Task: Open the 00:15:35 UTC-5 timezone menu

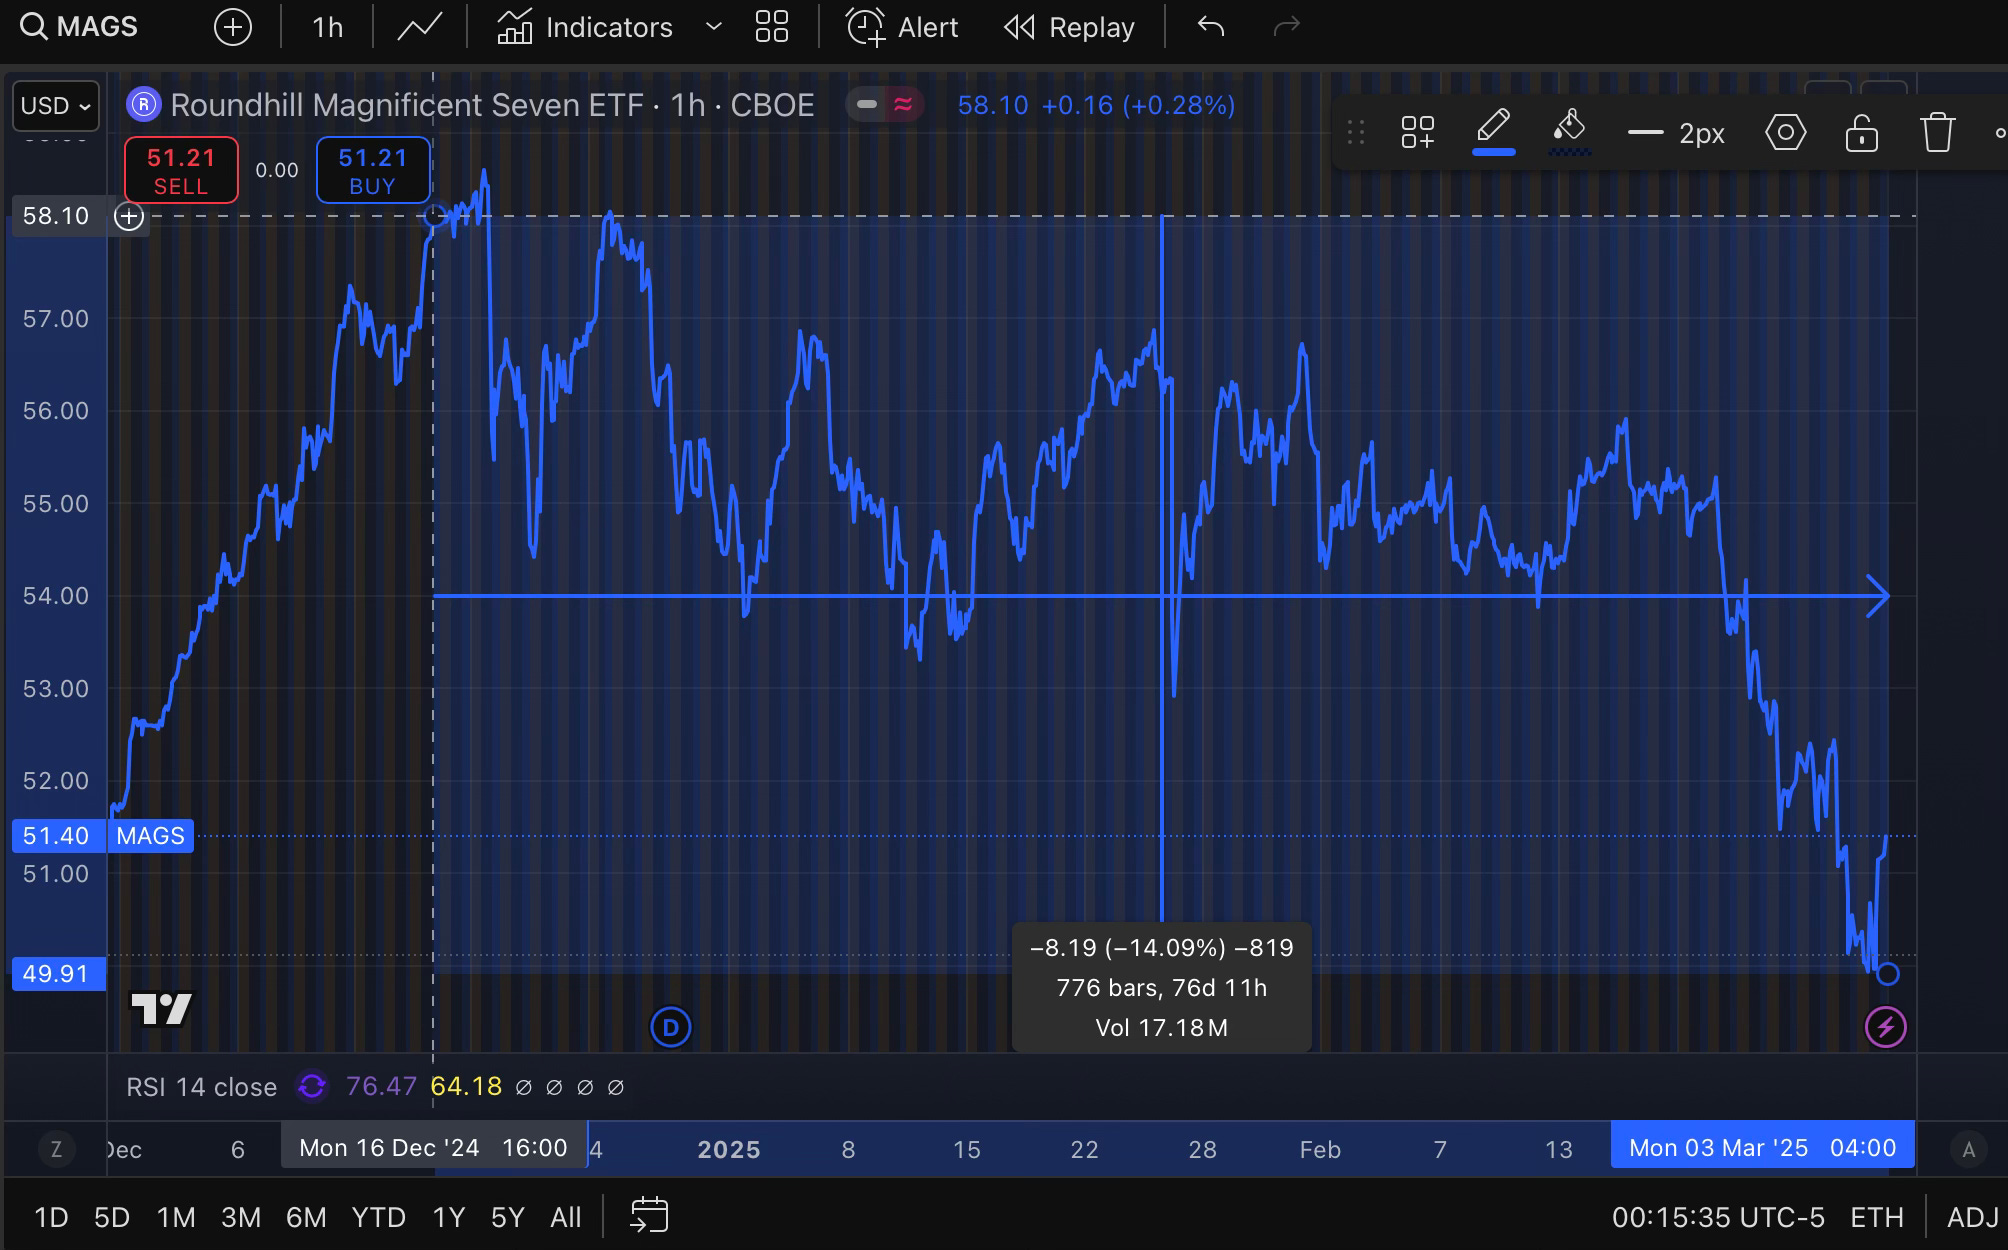Action: coord(1718,1217)
